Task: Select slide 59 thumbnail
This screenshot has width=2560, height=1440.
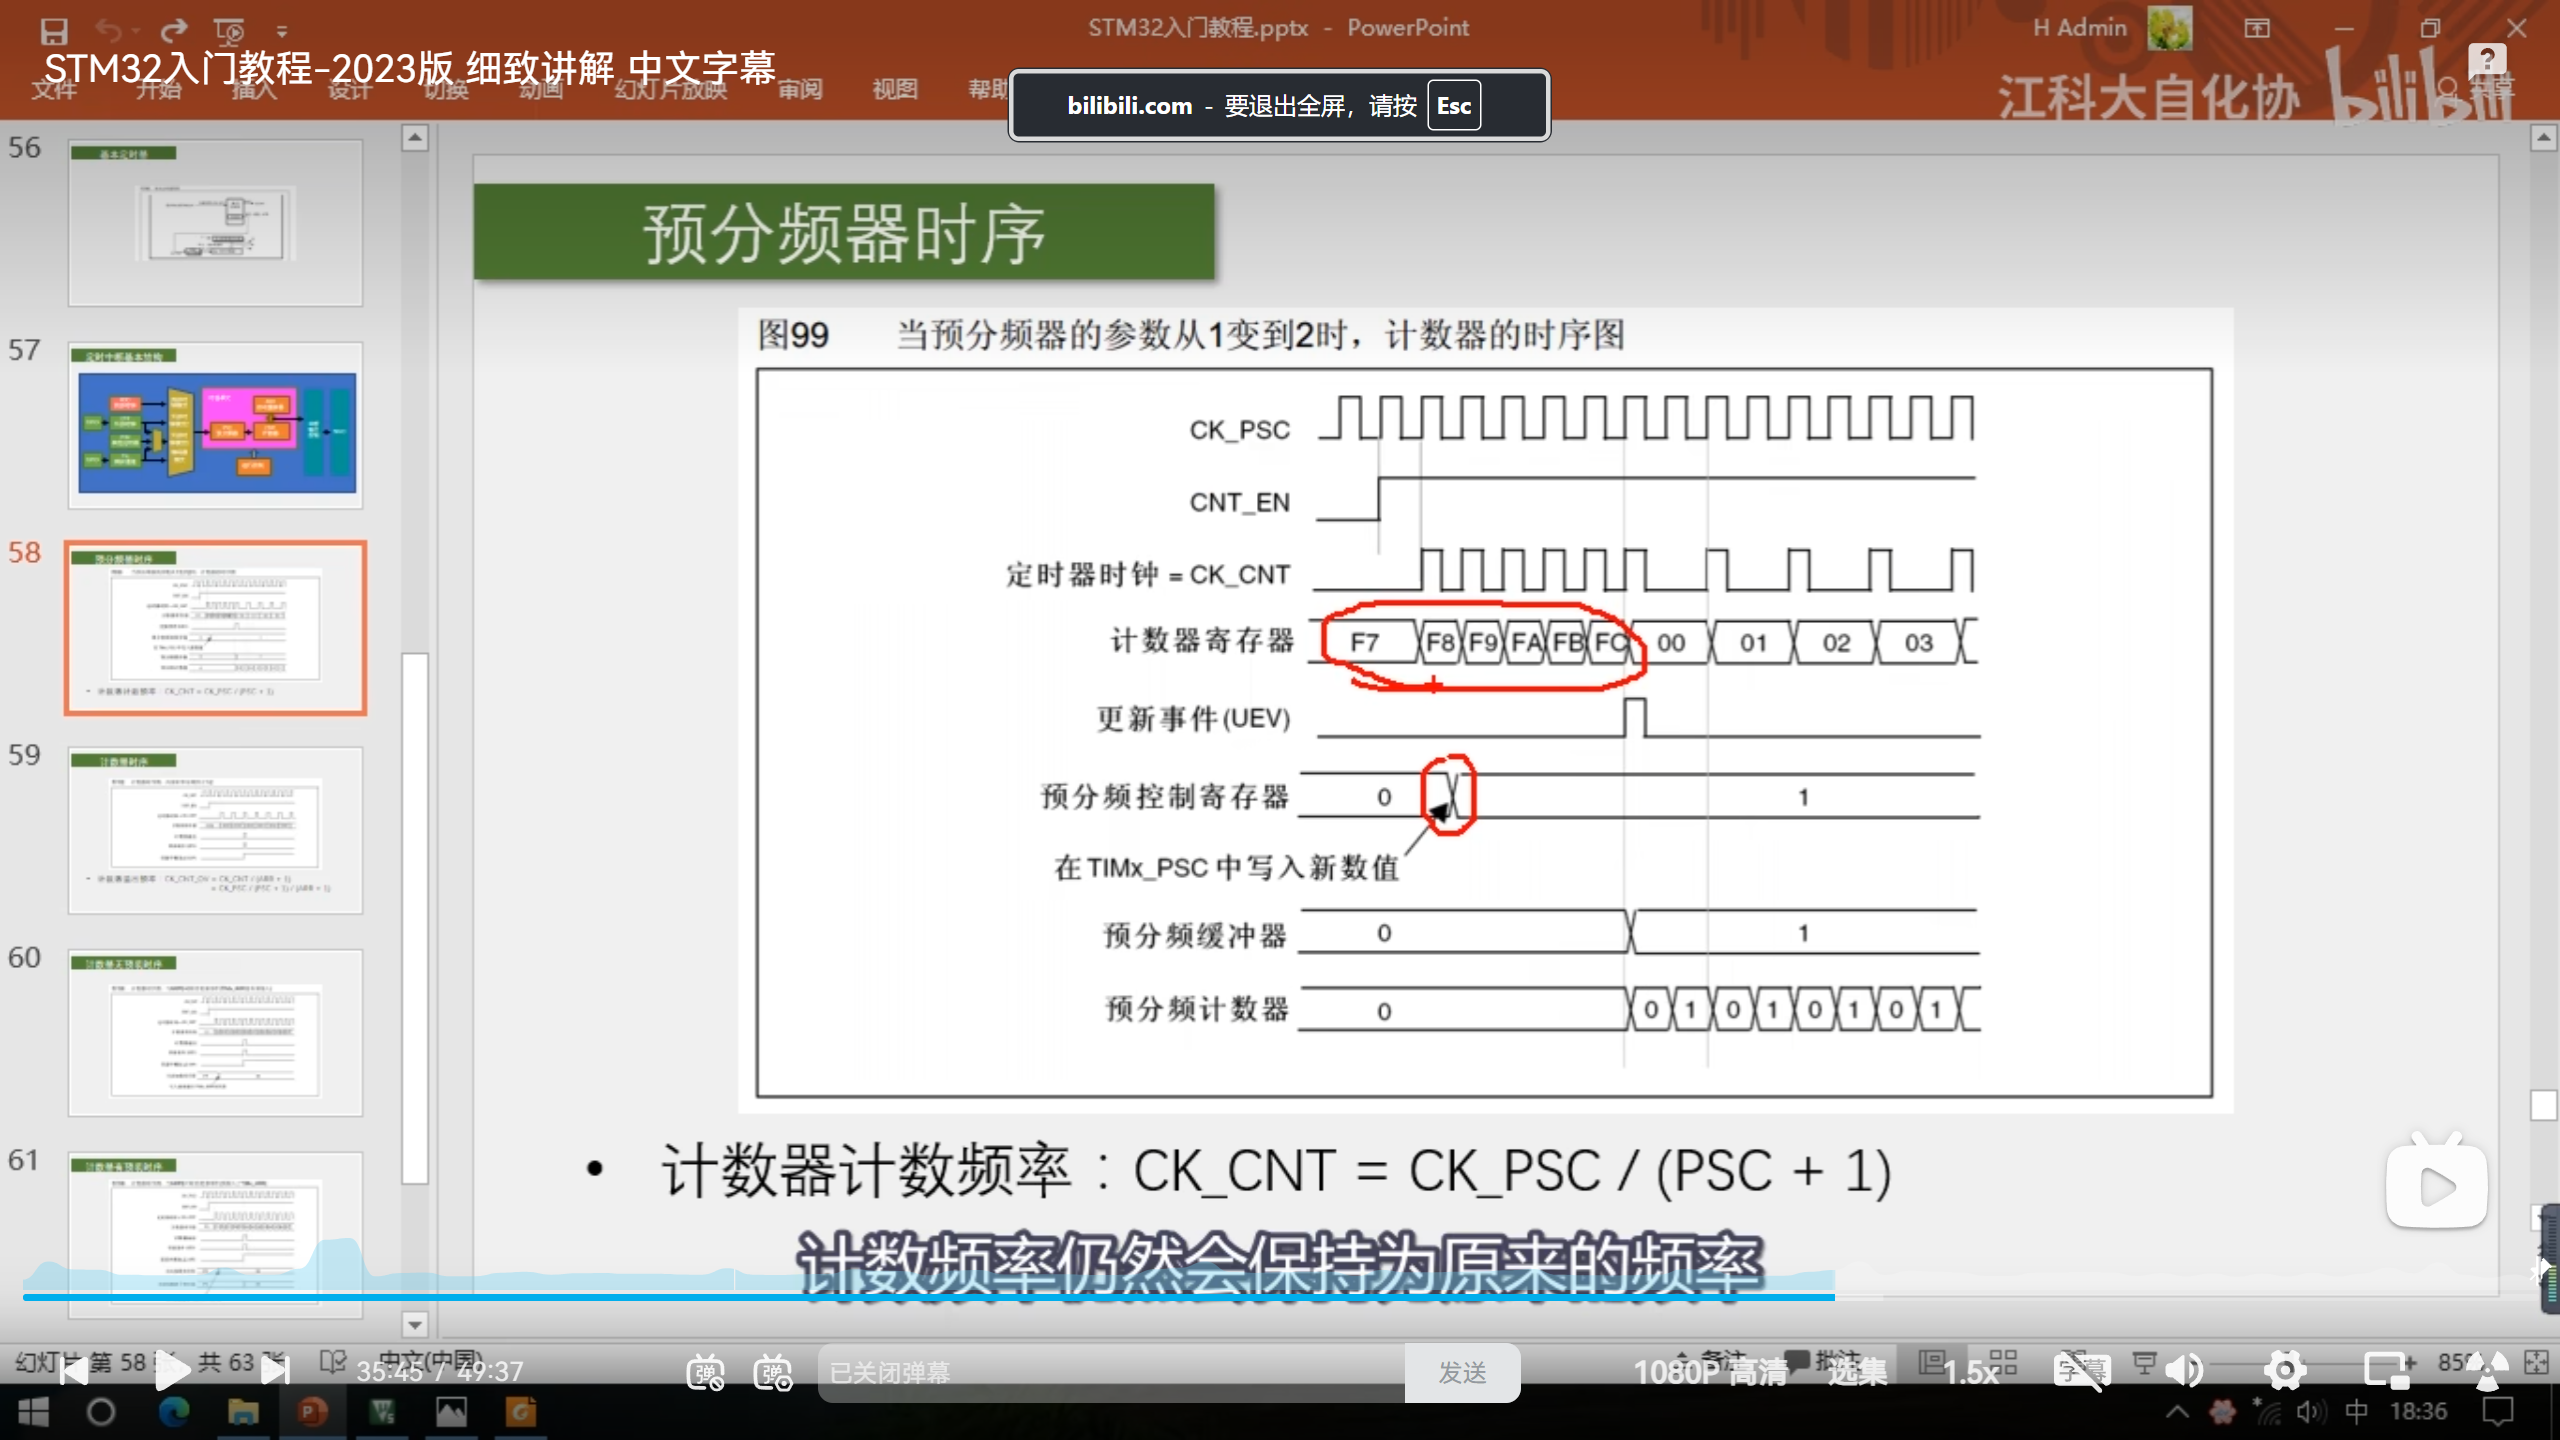Action: coord(215,829)
